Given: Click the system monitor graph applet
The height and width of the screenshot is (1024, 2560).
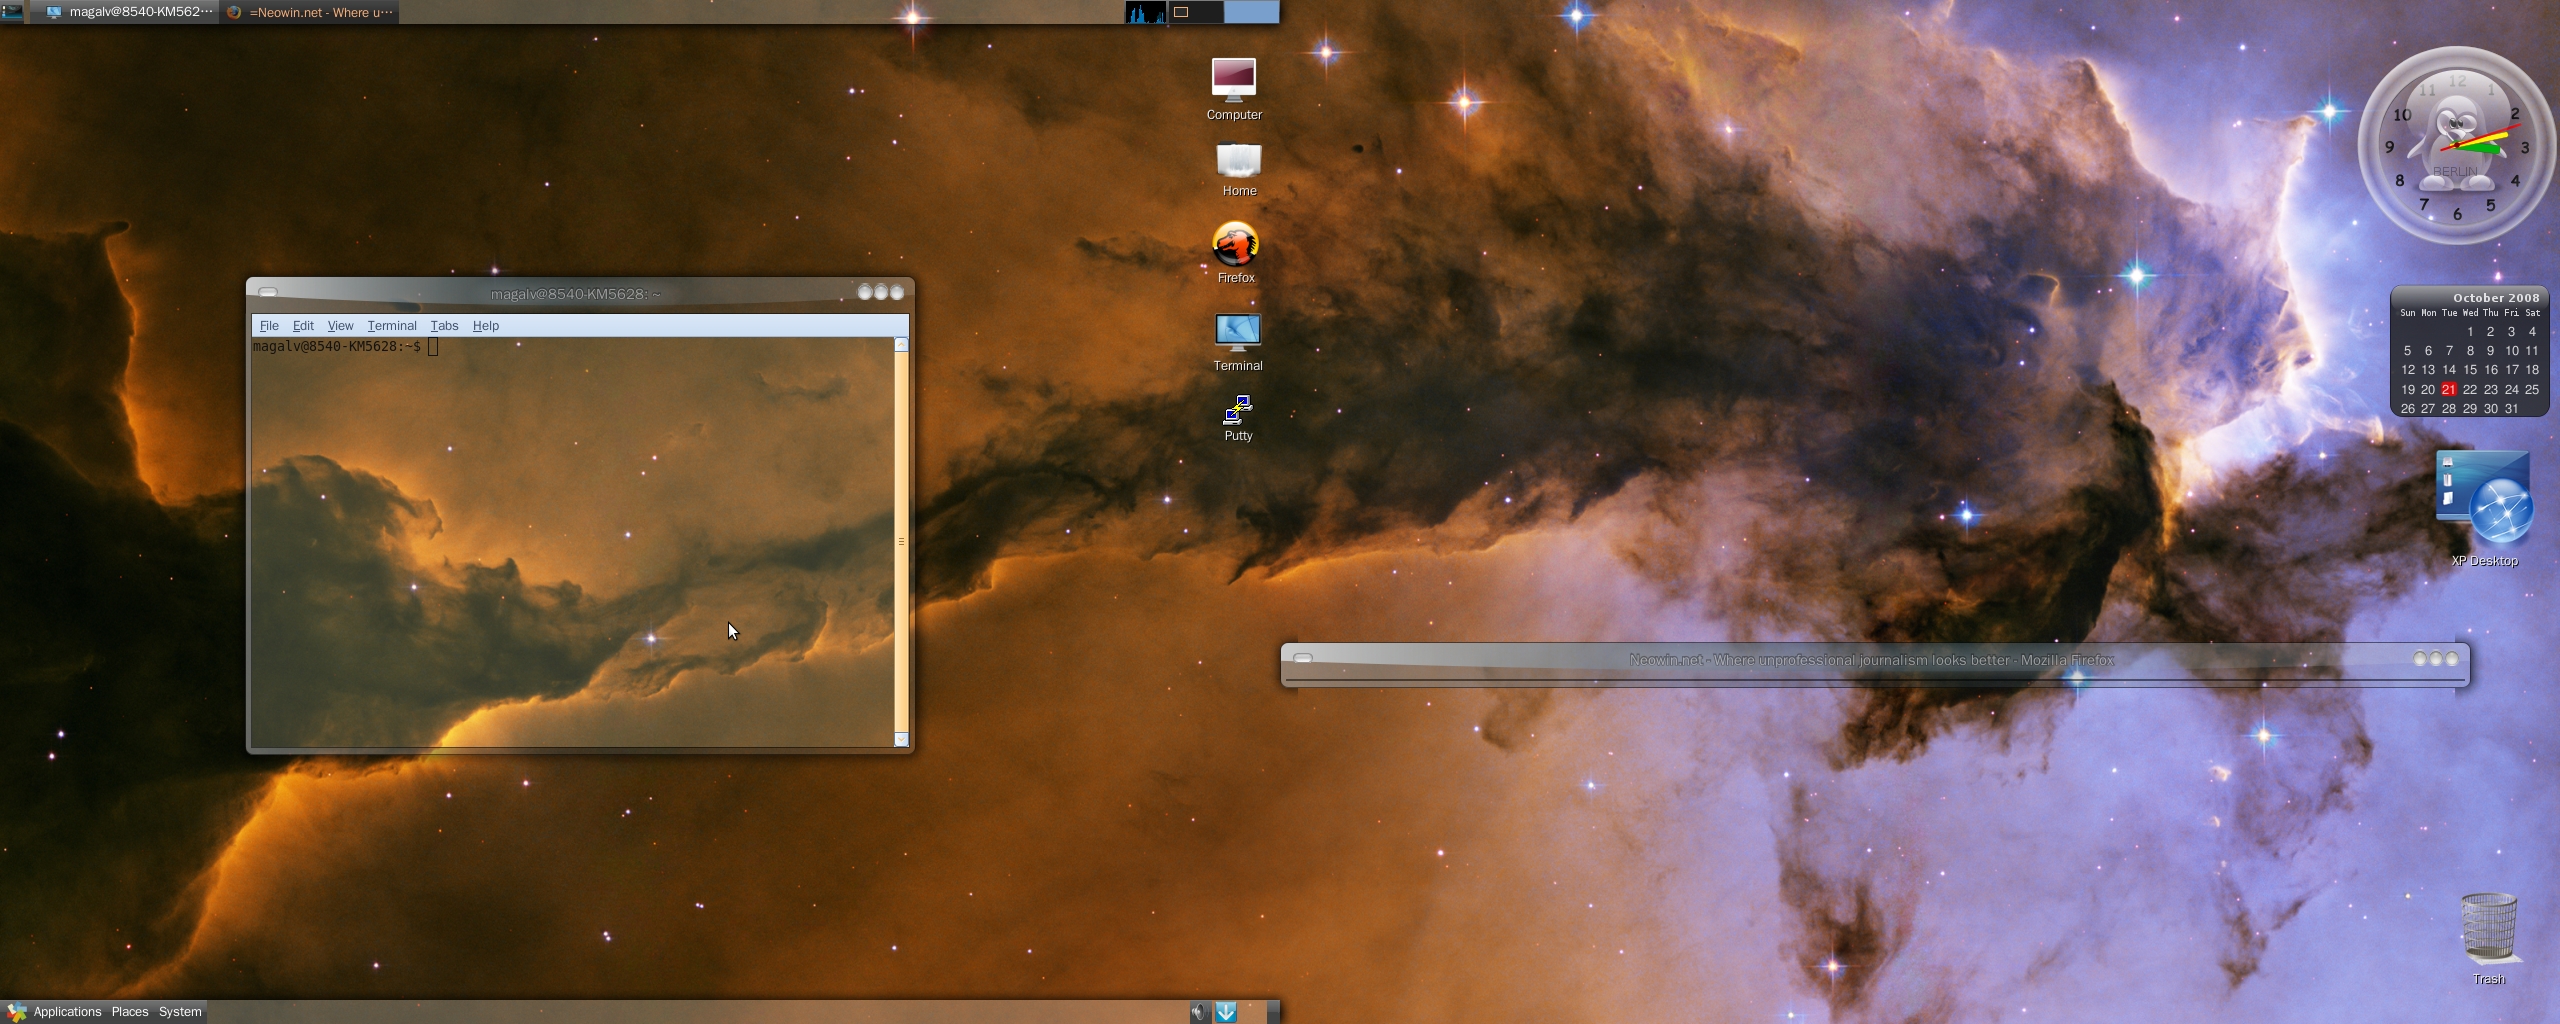Looking at the screenshot, I should click(x=1145, y=12).
